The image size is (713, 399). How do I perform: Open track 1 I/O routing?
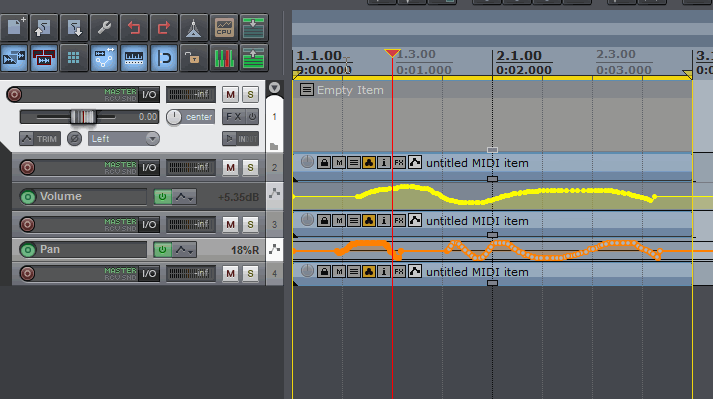[149, 95]
